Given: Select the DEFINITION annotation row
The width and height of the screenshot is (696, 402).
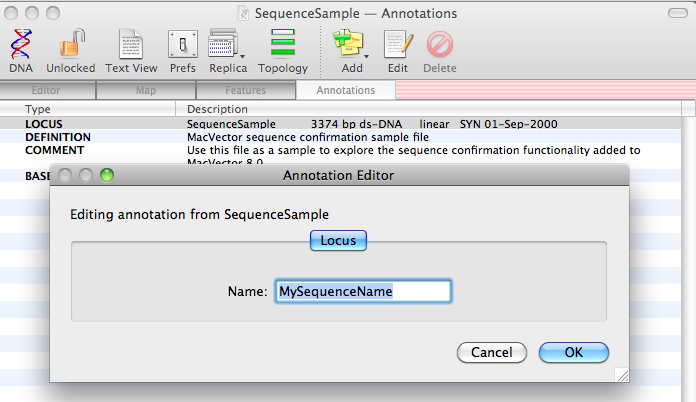Looking at the screenshot, I should click(x=58, y=137).
